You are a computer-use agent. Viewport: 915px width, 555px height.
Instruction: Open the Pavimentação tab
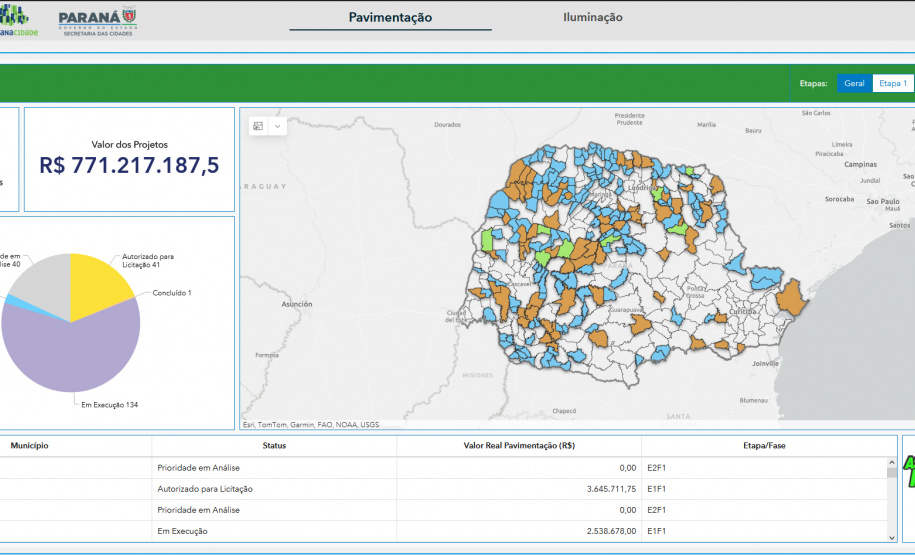click(x=390, y=17)
